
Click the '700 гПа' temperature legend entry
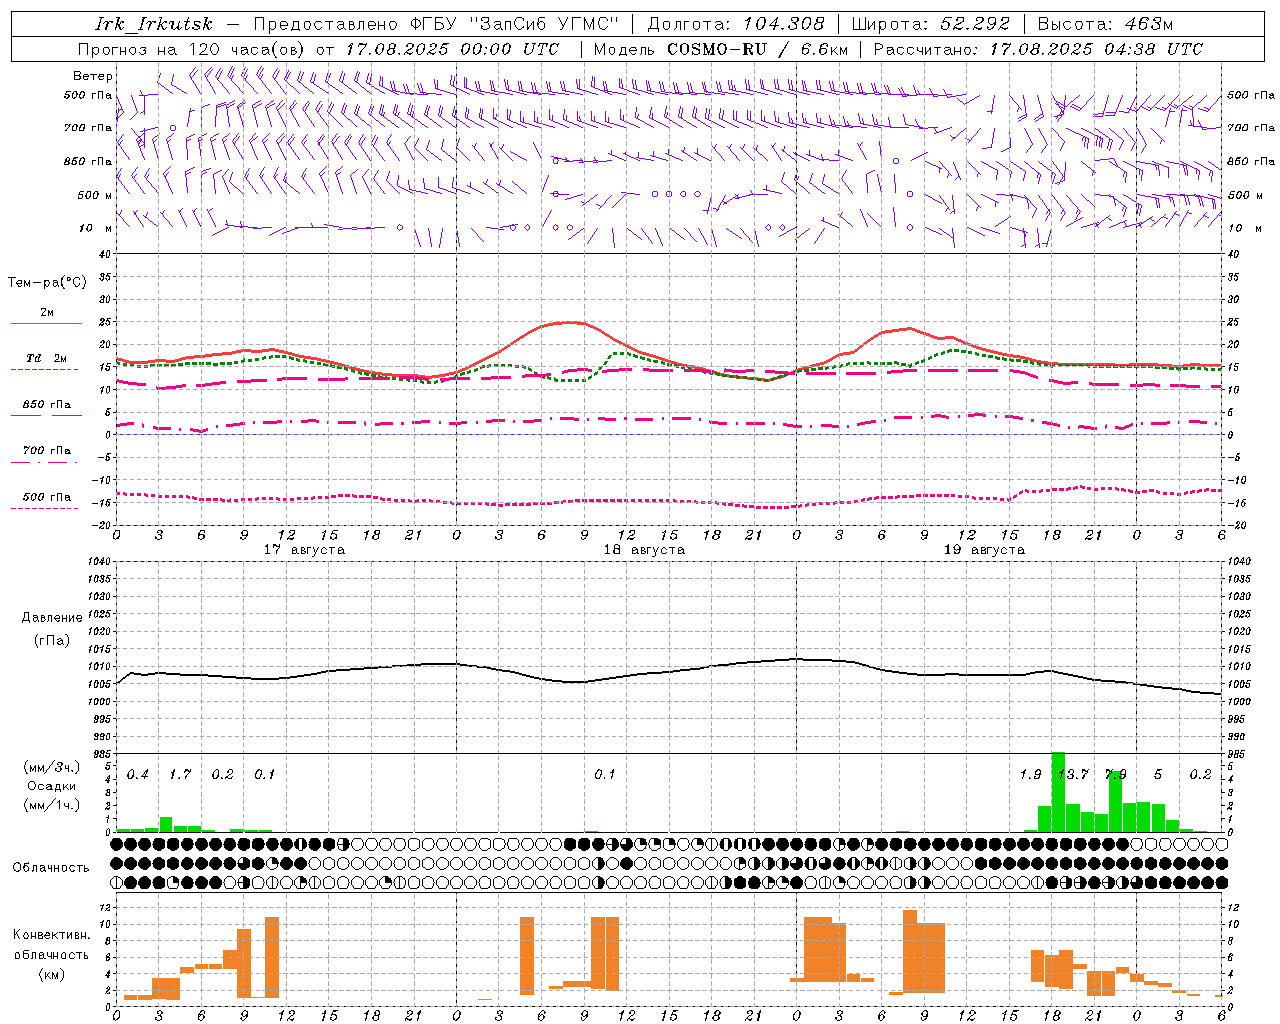47,451
